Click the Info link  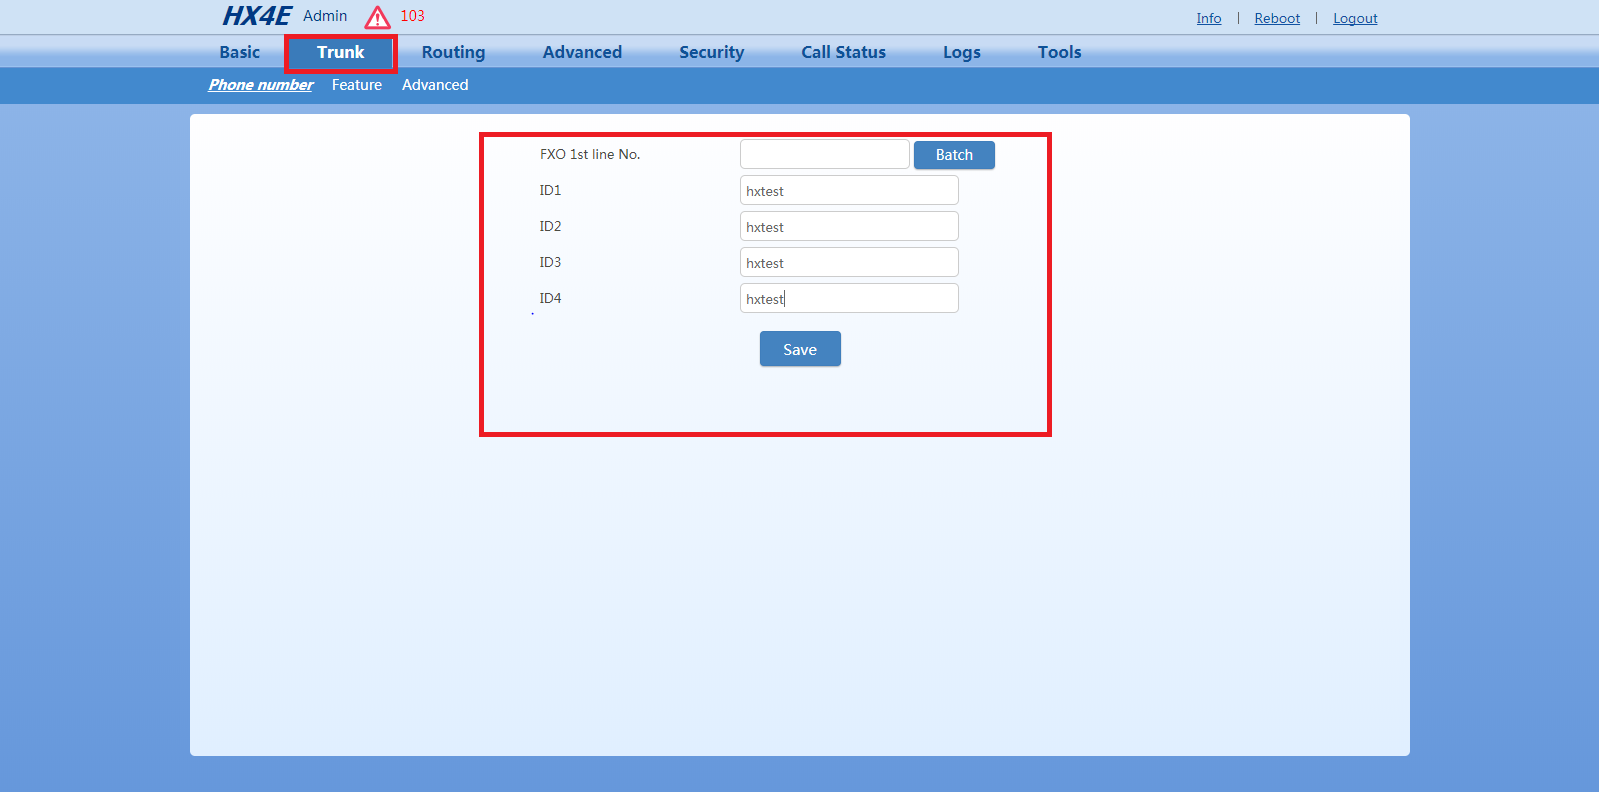[1208, 18]
